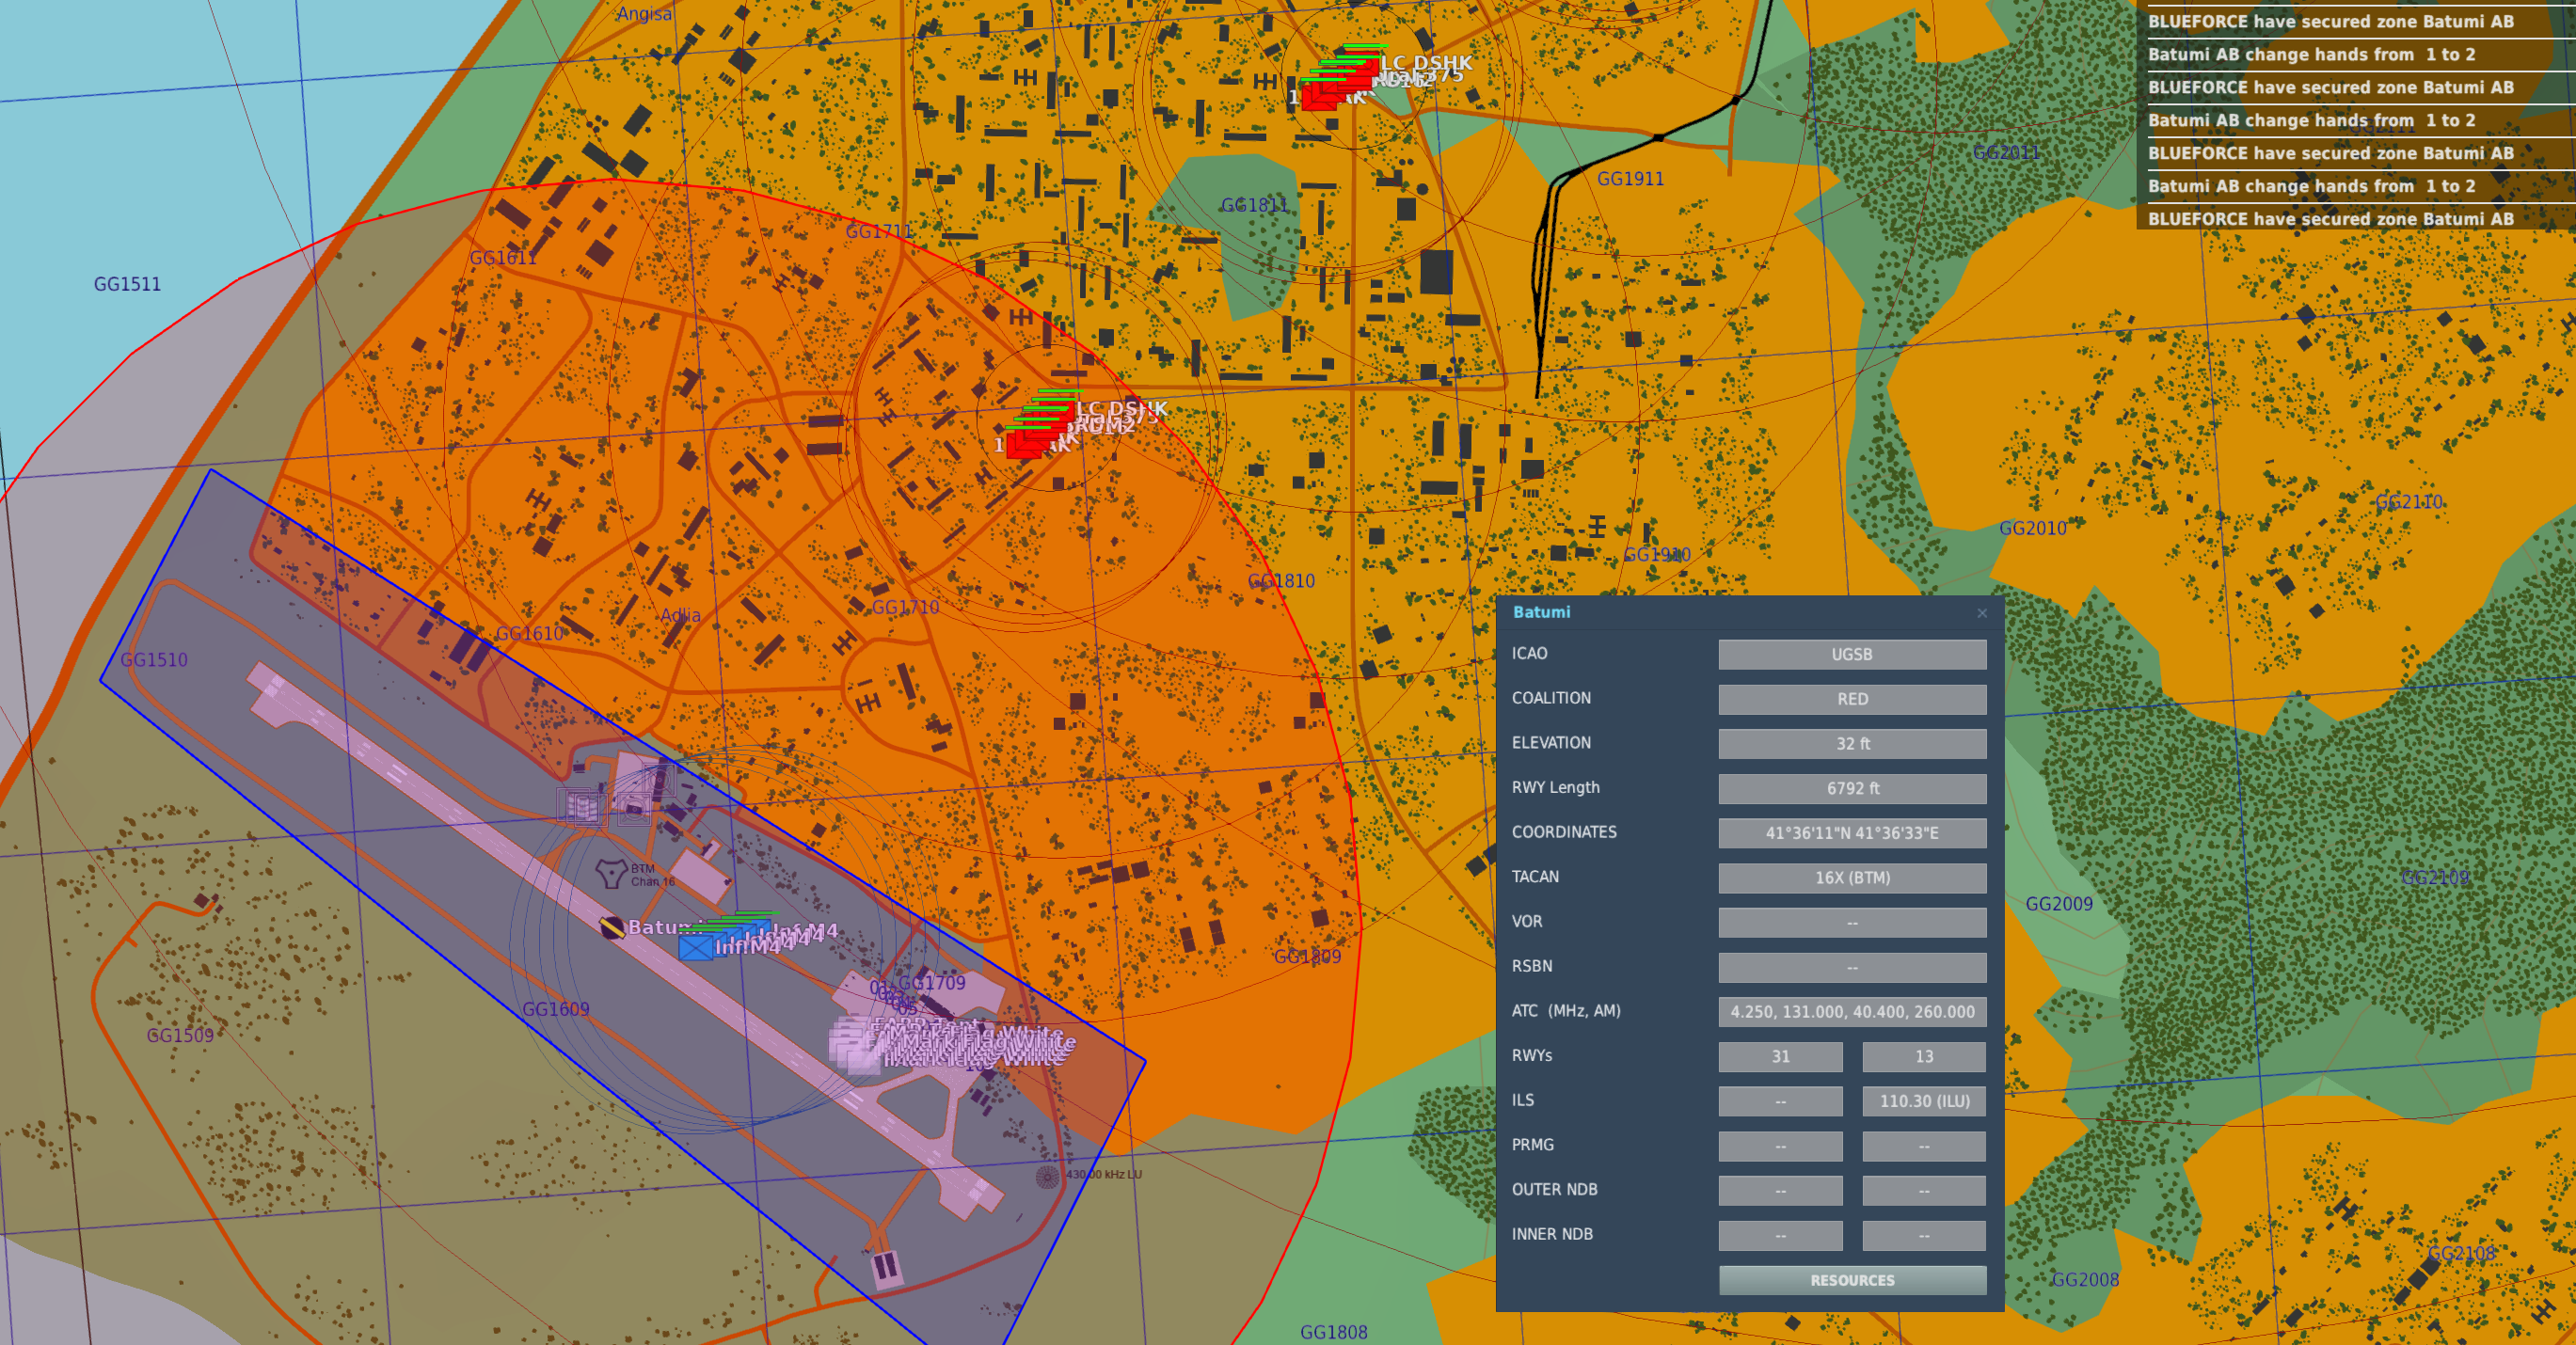Click the COALITION field showing RED
Image resolution: width=2576 pixels, height=1345 pixels.
(1852, 699)
